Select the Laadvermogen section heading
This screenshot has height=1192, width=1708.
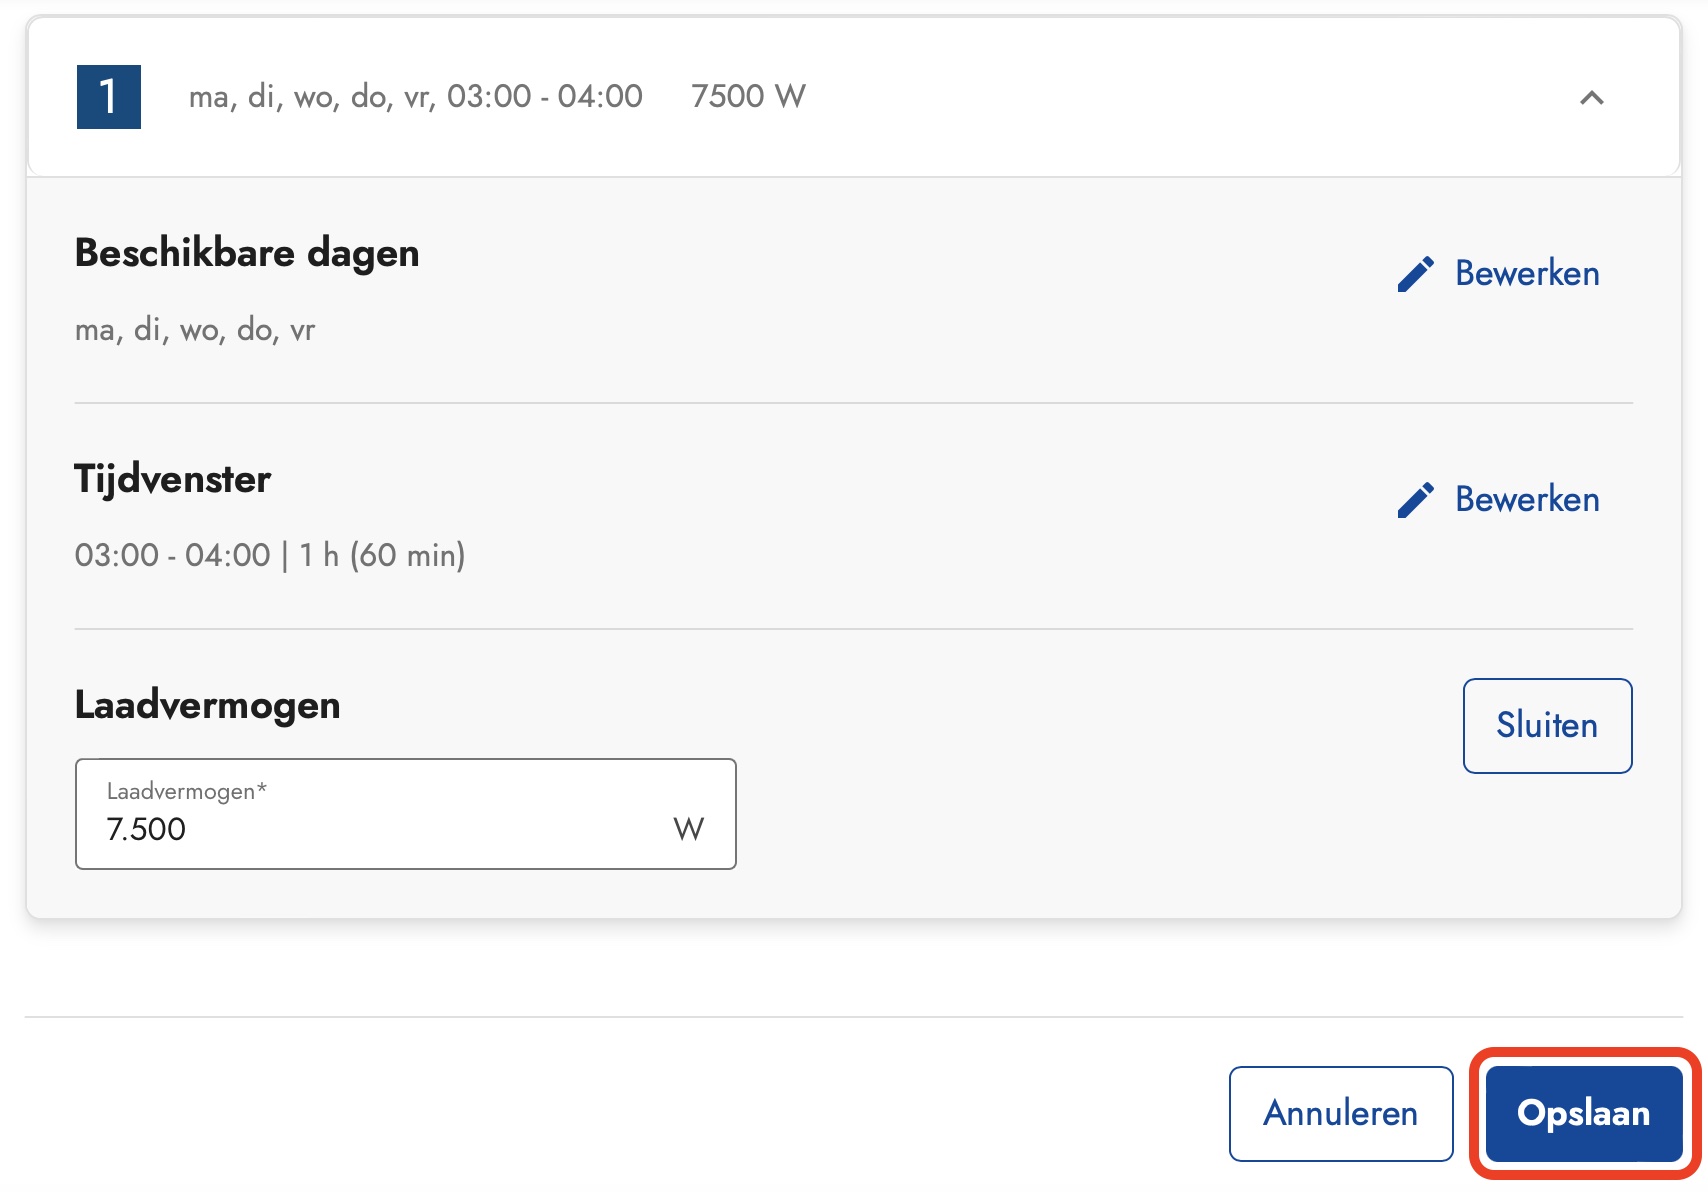(206, 705)
